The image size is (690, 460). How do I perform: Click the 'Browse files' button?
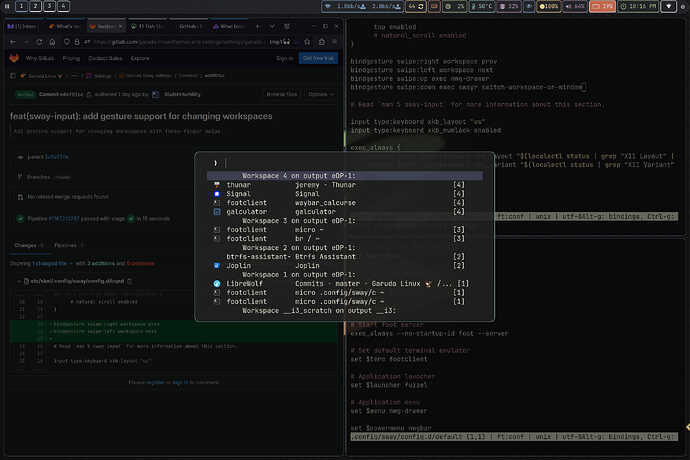tap(282, 94)
